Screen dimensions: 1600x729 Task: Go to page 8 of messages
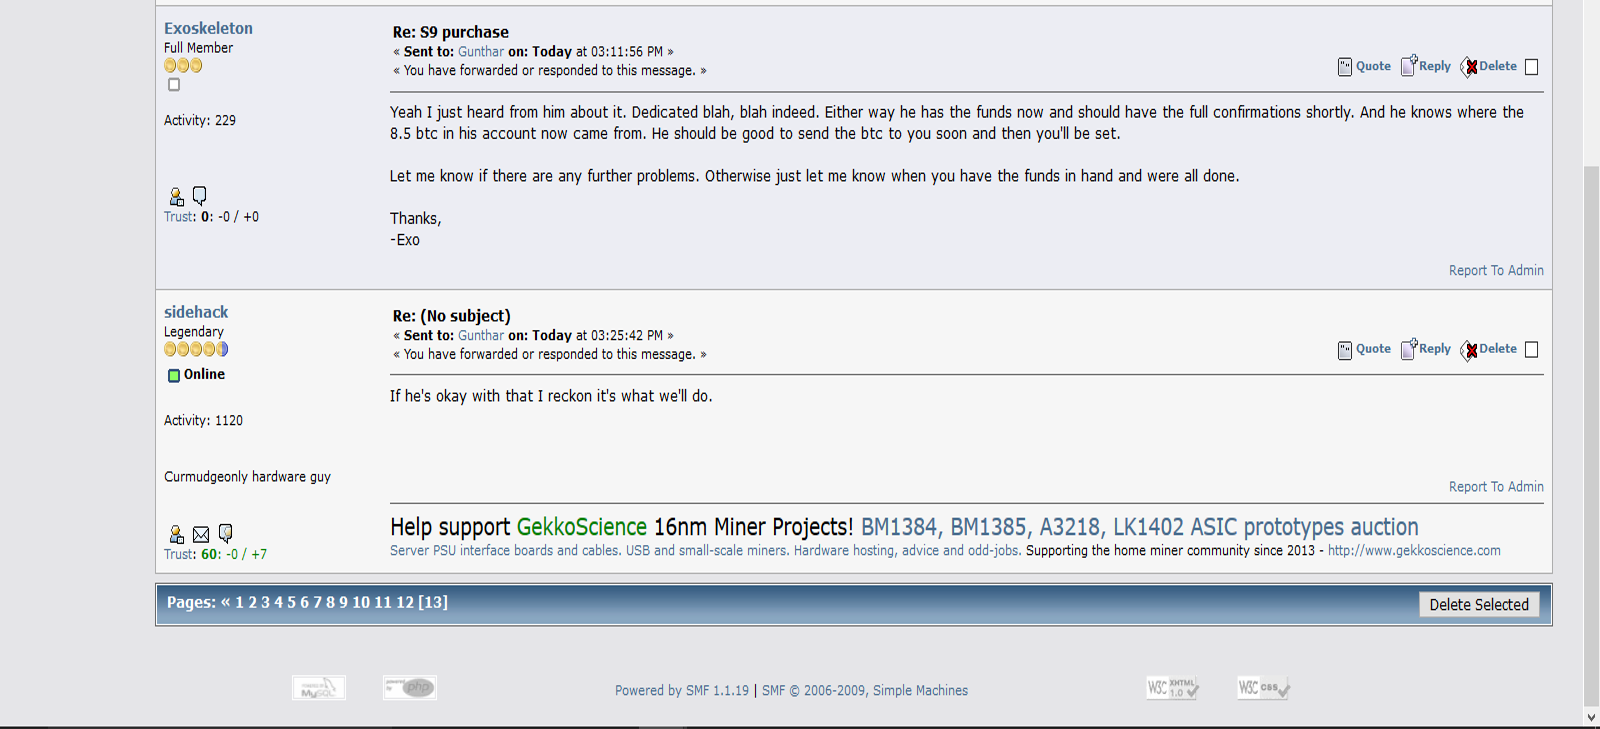coord(330,602)
